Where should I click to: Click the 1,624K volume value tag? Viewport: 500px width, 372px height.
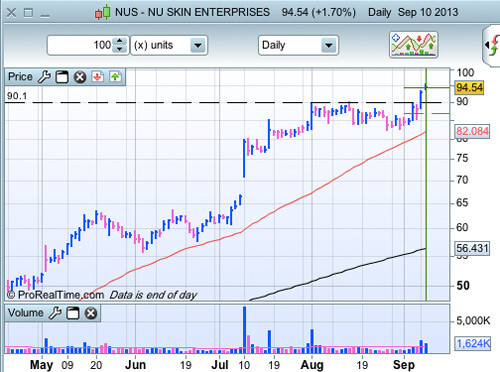coord(473,343)
